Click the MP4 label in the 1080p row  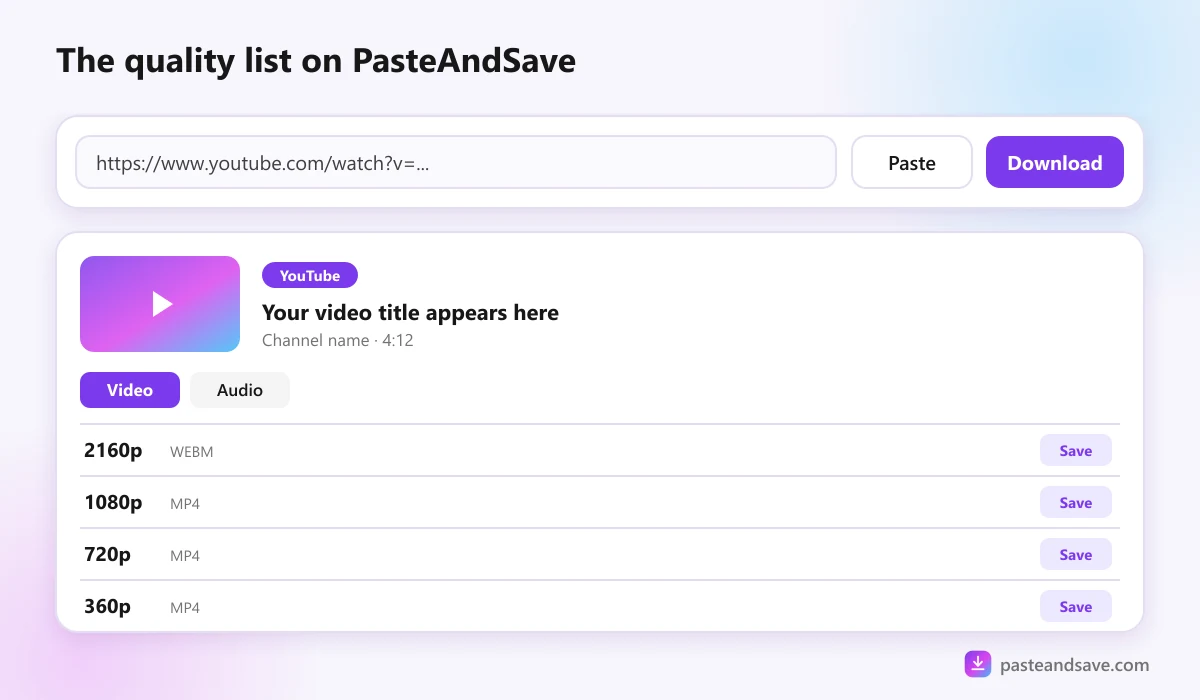click(185, 504)
